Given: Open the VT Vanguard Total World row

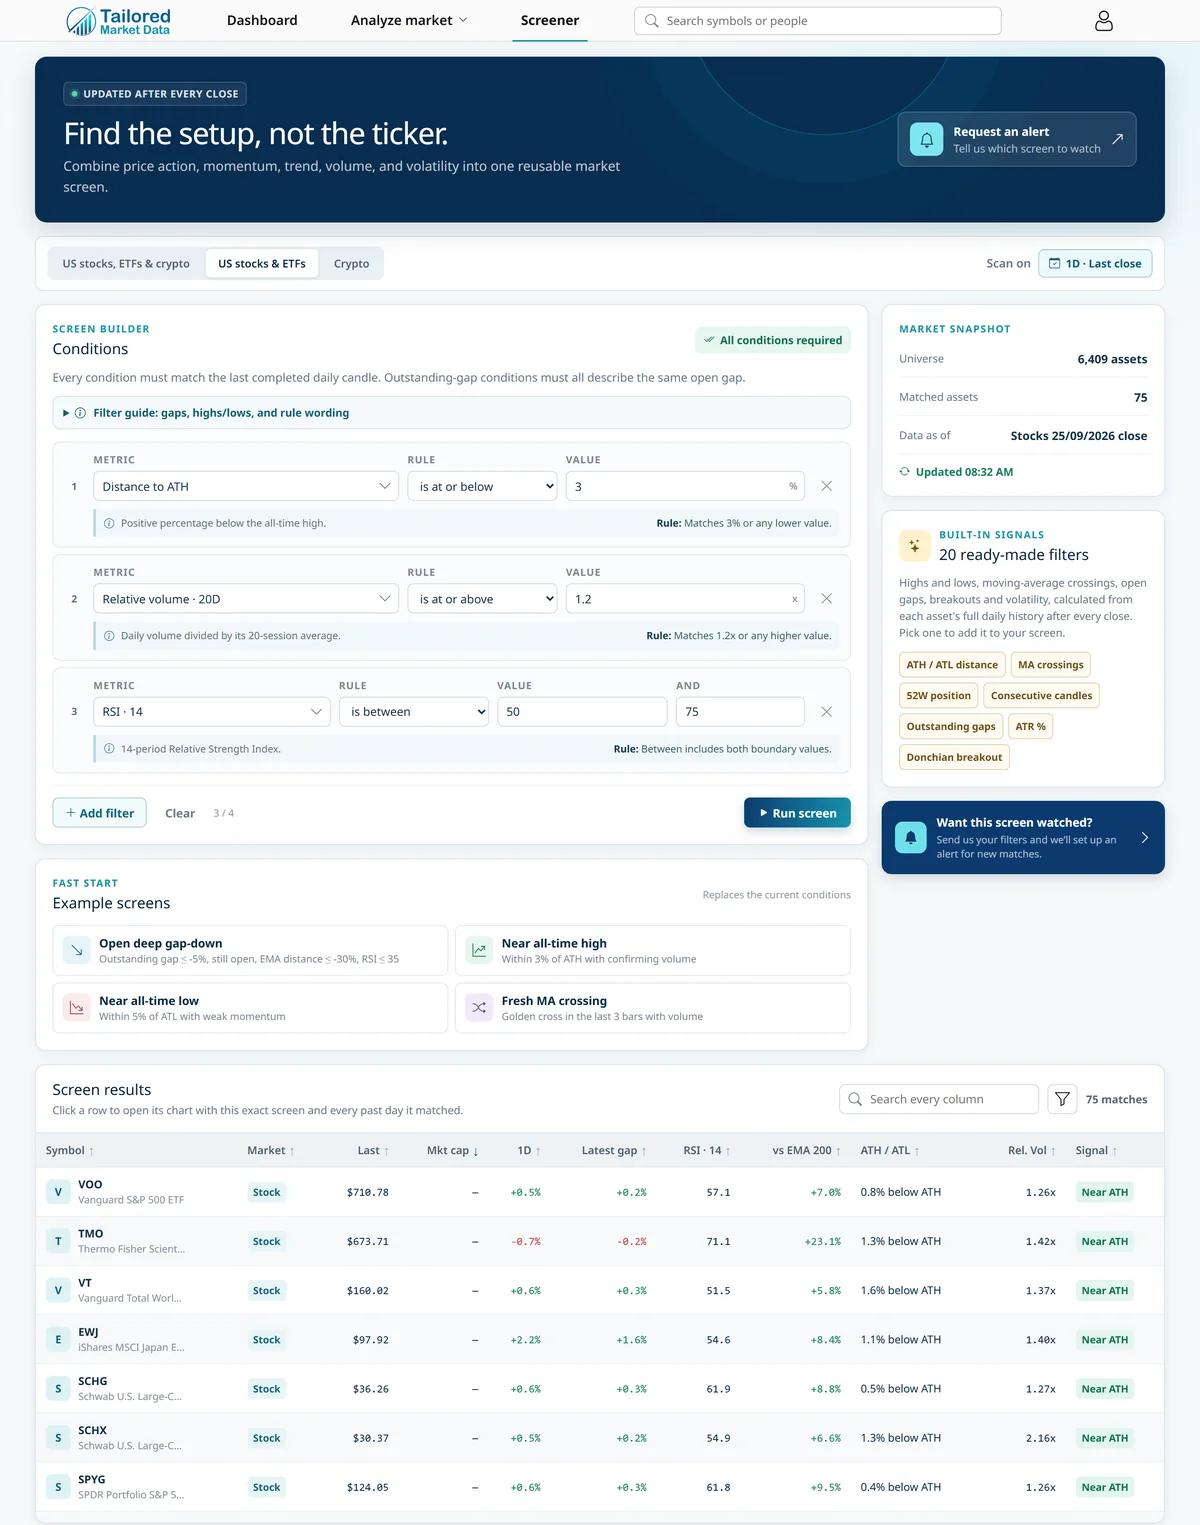Looking at the screenshot, I should pyautogui.click(x=600, y=1291).
